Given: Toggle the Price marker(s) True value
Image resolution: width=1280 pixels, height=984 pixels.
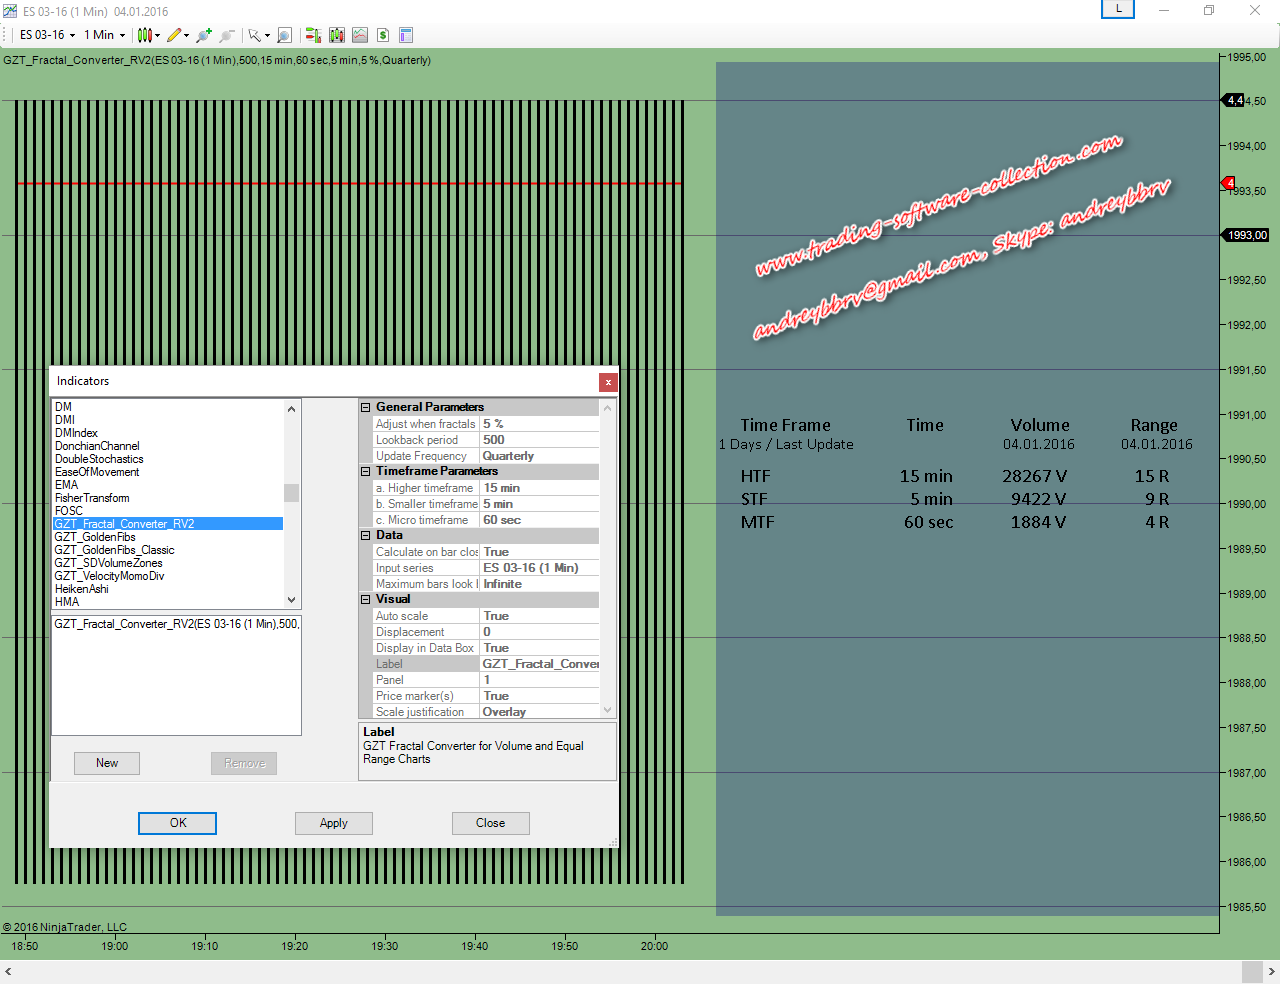Looking at the screenshot, I should pyautogui.click(x=539, y=696).
